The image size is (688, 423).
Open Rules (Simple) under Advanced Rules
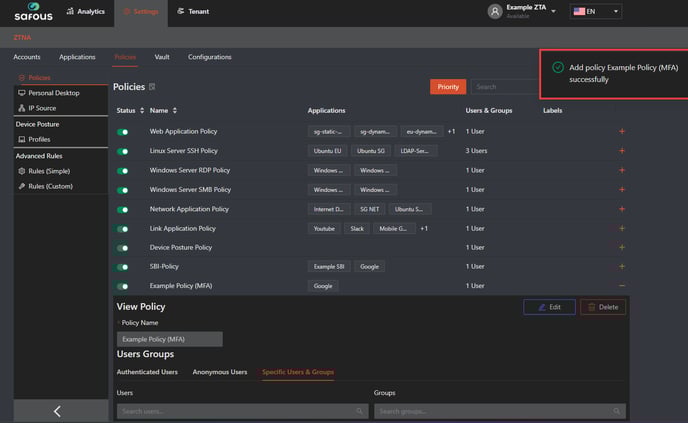[x=49, y=171]
